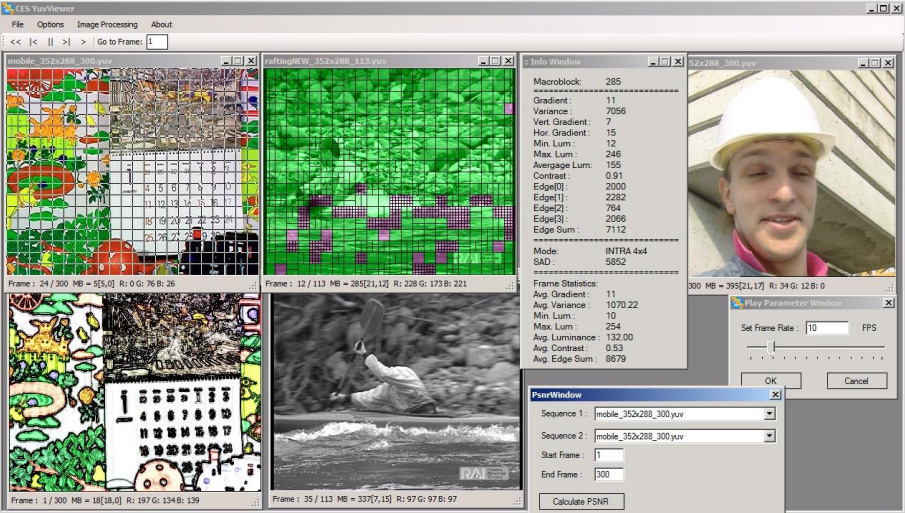Screen dimensions: 905x513
Task: Expand the Sequence 1 dropdown
Action: pos(769,414)
